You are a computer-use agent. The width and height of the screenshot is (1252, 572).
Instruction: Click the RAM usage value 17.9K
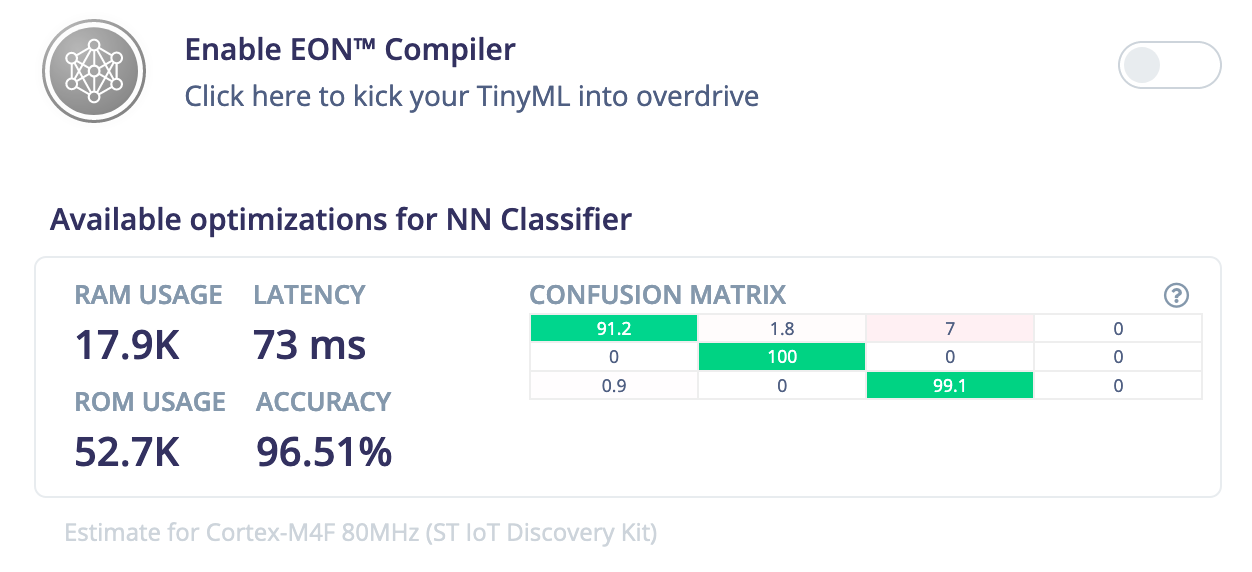tap(127, 346)
